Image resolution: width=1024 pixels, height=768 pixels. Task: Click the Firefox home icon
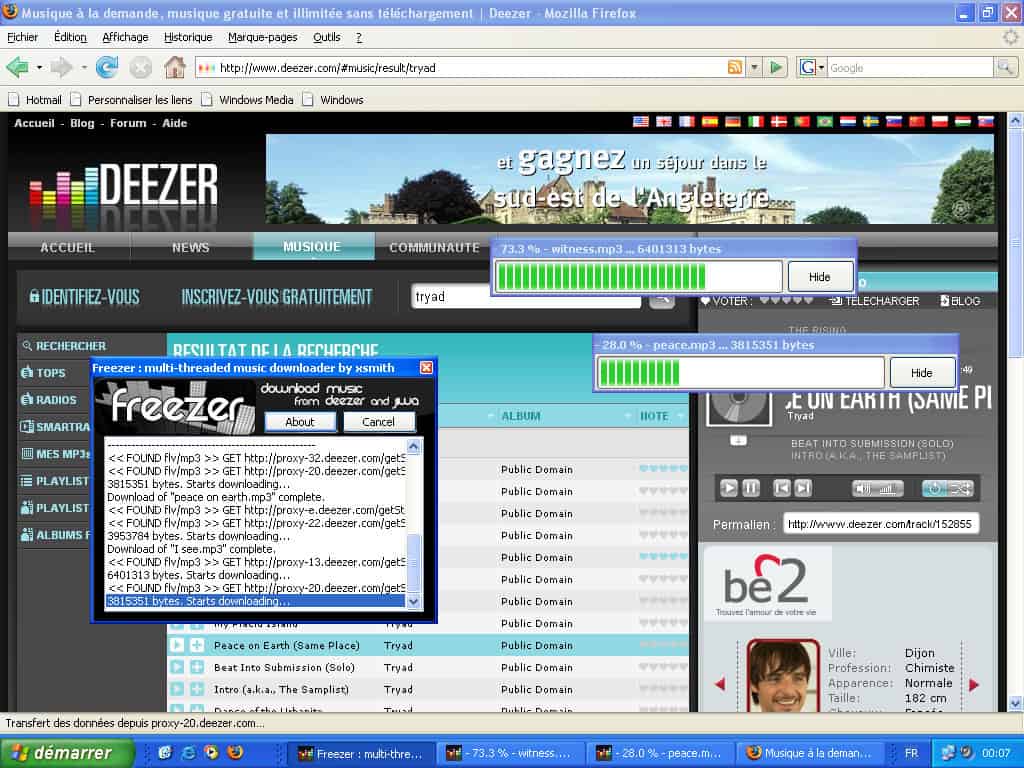[x=174, y=68]
